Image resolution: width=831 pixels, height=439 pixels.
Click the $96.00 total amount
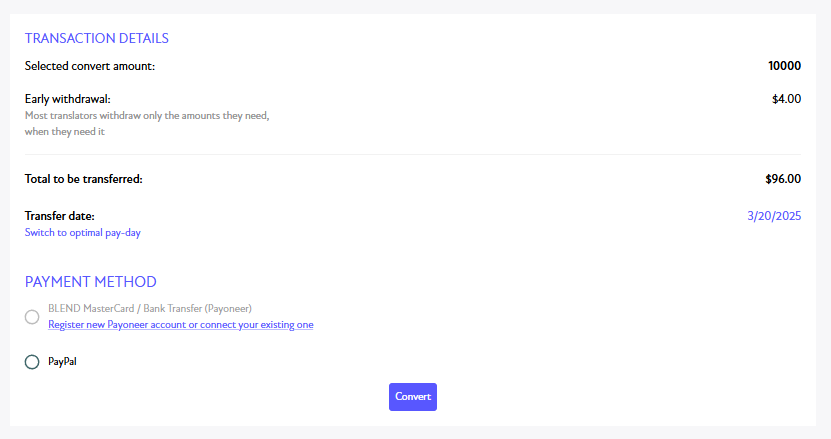pyautogui.click(x=783, y=179)
